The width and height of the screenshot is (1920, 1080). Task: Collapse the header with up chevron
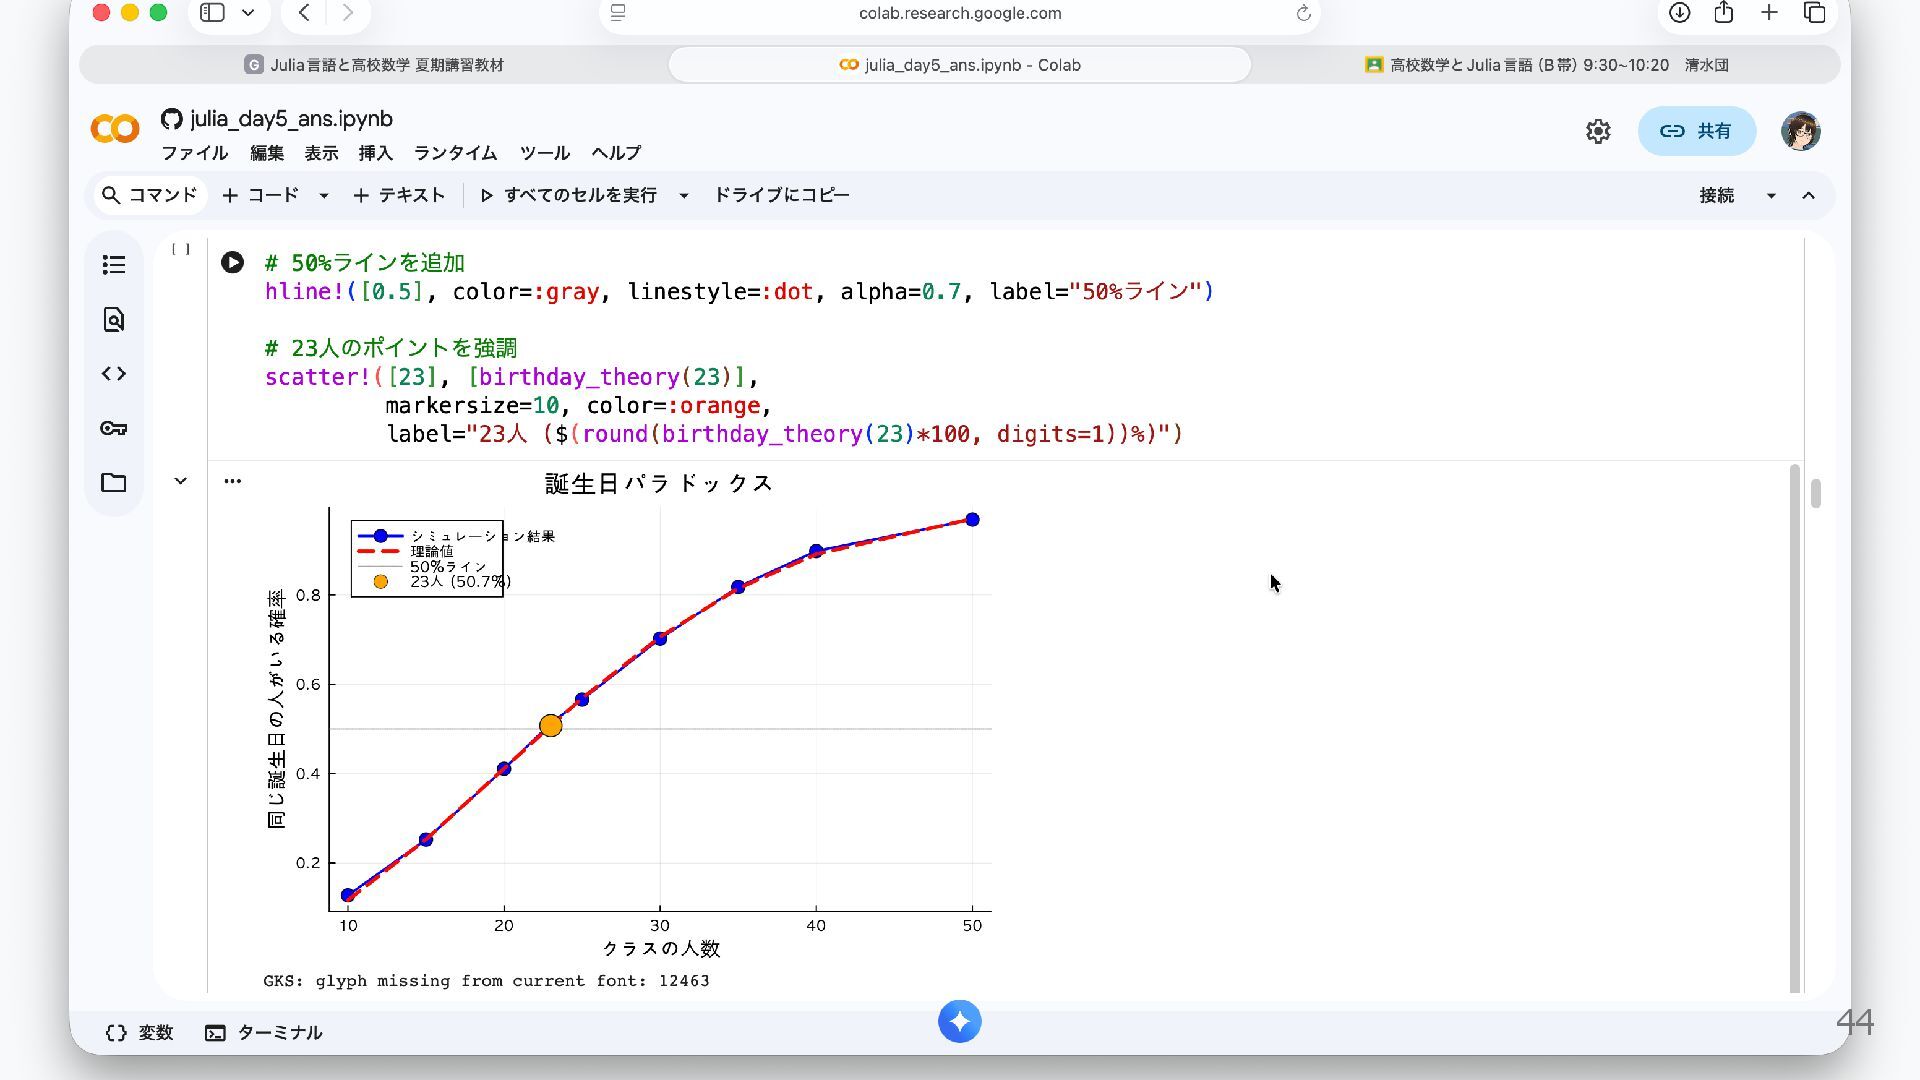1808,196
